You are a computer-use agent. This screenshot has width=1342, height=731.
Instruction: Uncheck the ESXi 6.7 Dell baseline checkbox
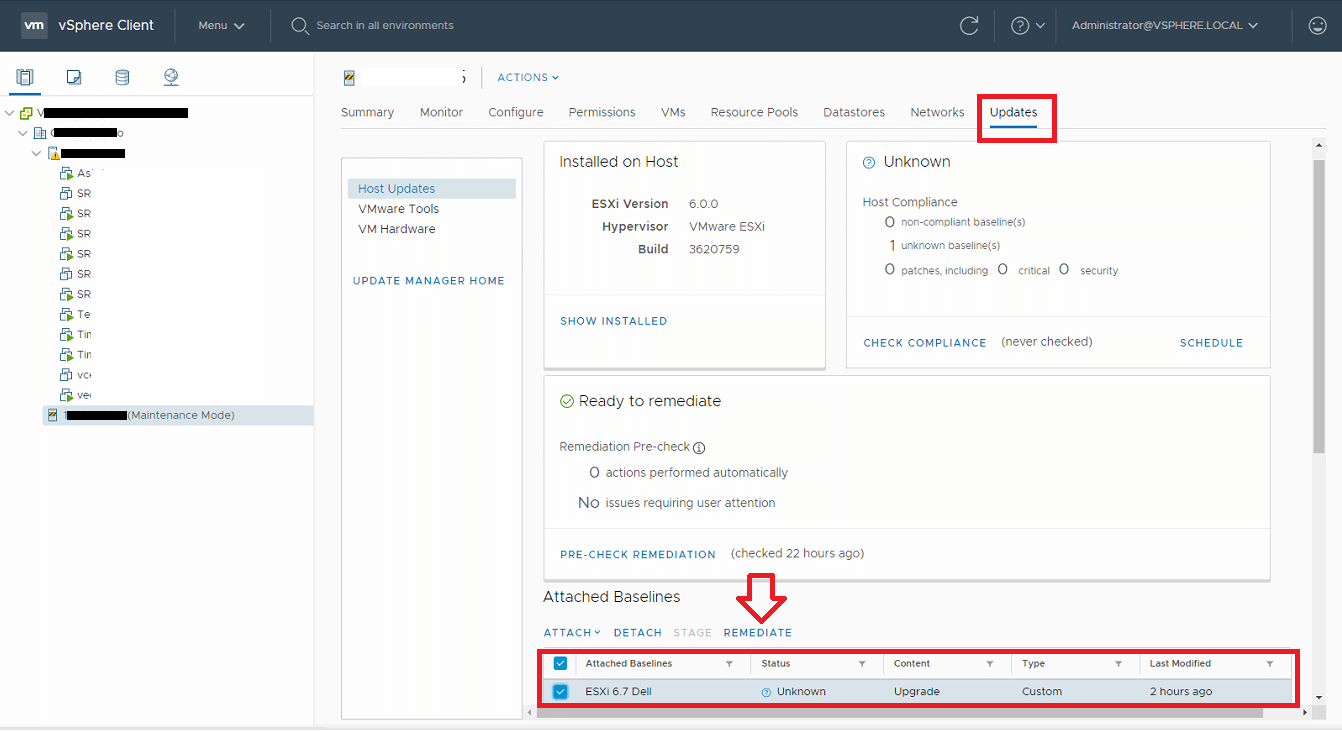tap(560, 692)
